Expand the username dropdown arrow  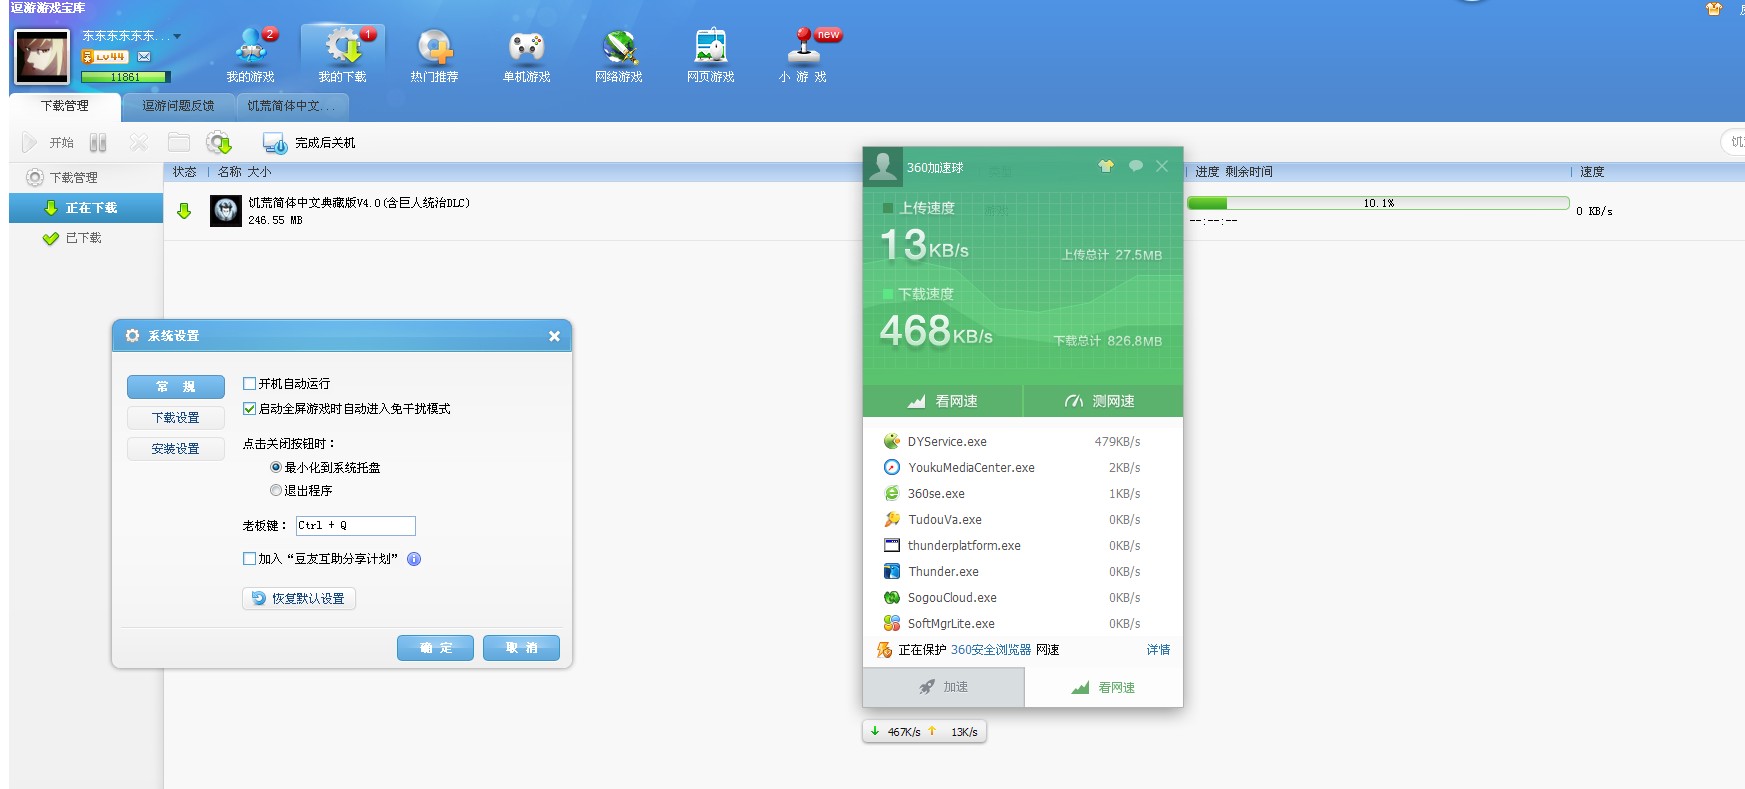pos(177,36)
